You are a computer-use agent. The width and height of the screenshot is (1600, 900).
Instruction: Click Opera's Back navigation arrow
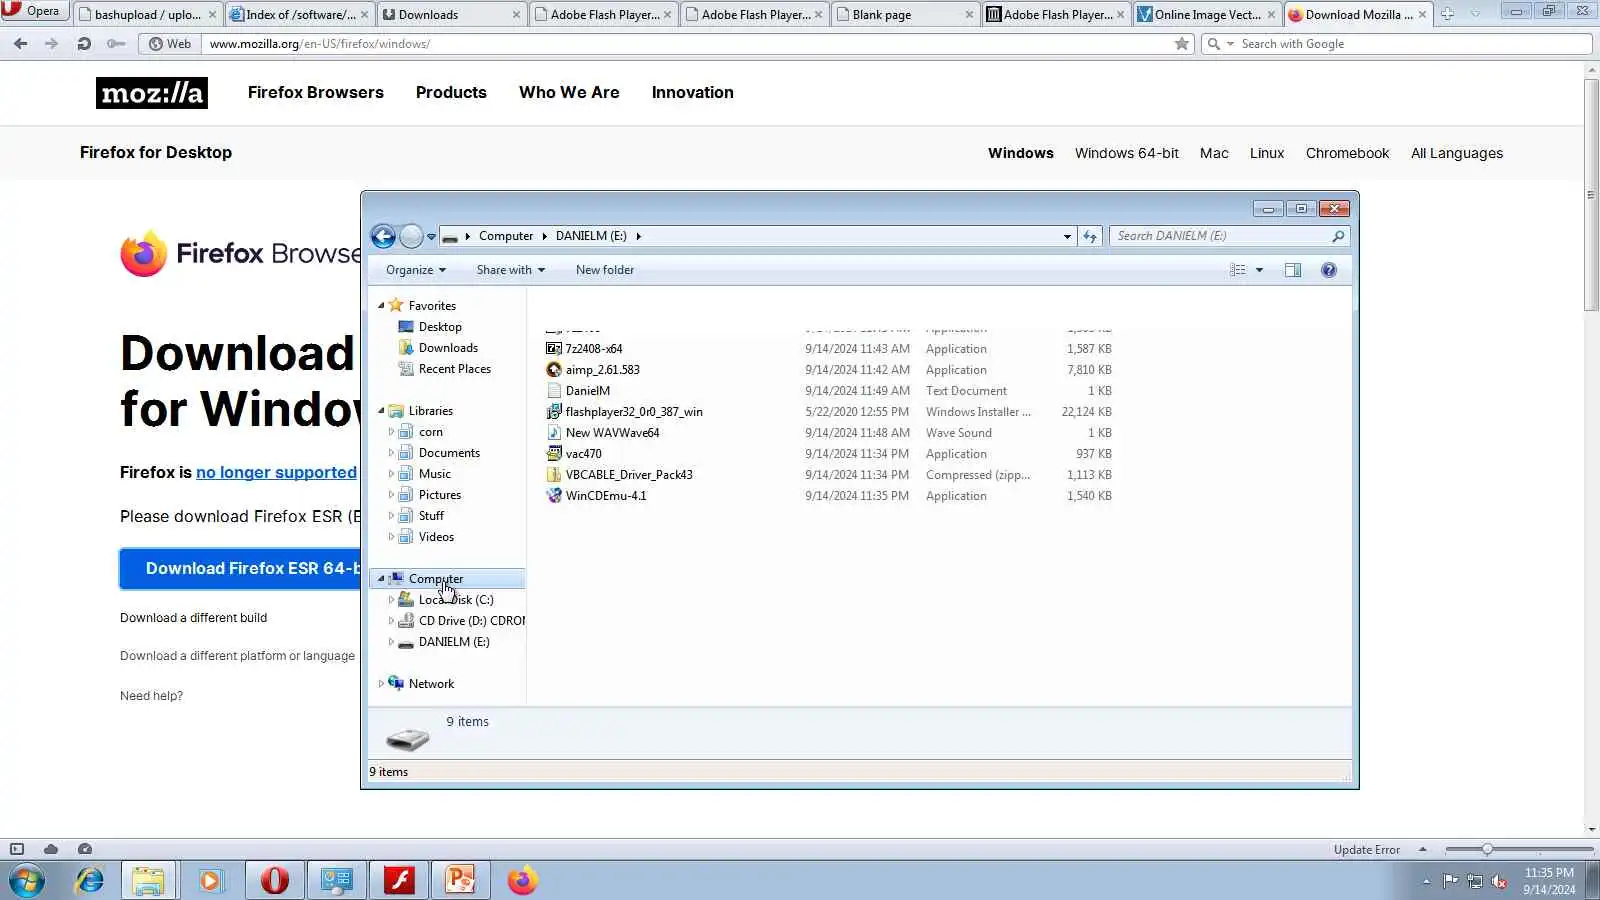click(20, 44)
